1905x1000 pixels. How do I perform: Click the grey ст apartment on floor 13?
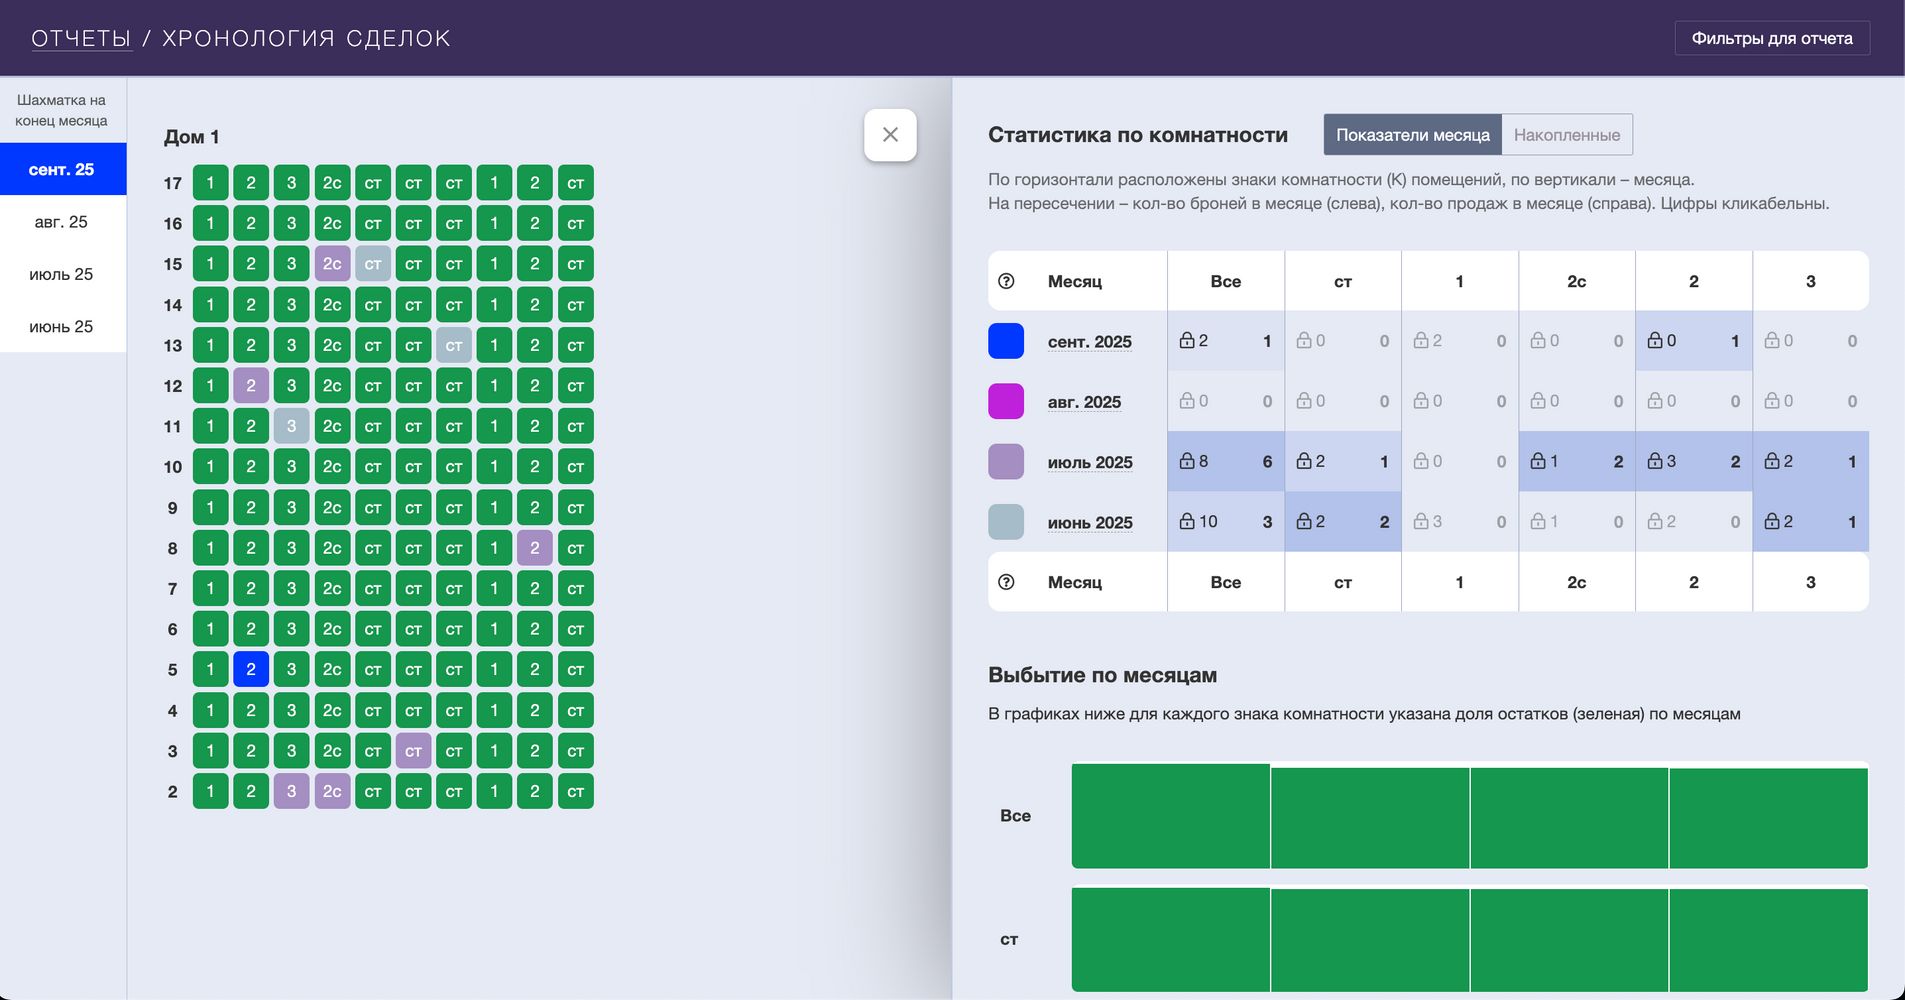[x=454, y=345]
